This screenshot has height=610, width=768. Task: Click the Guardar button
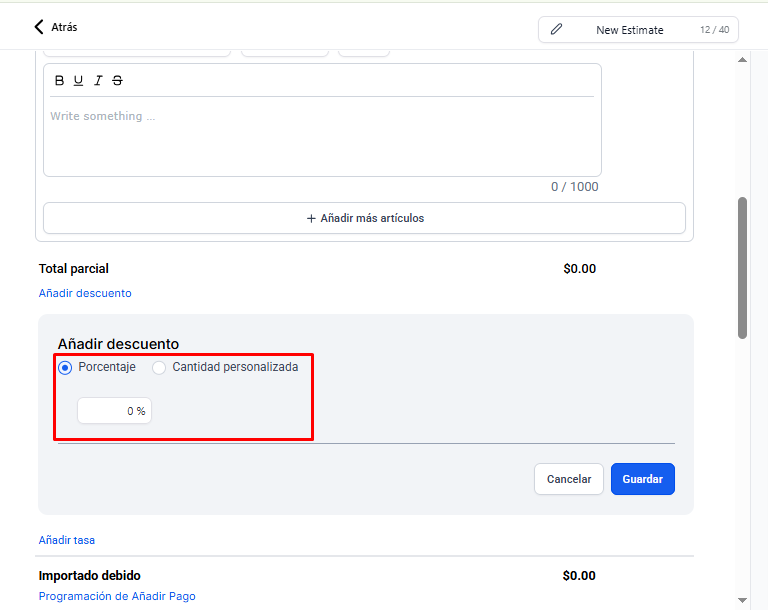643,479
